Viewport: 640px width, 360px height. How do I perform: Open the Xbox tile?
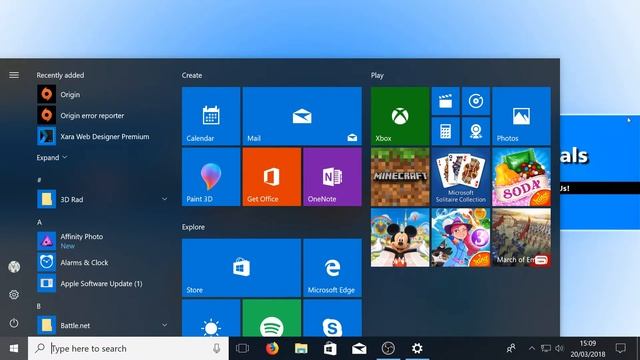coord(400,116)
